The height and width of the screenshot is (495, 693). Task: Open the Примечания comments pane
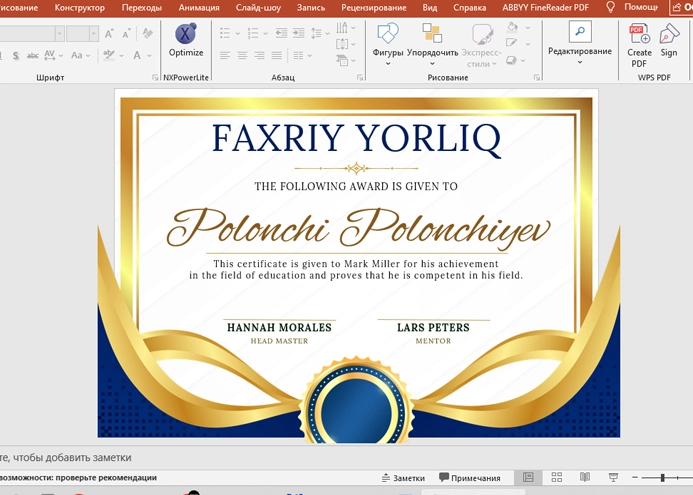point(469,478)
